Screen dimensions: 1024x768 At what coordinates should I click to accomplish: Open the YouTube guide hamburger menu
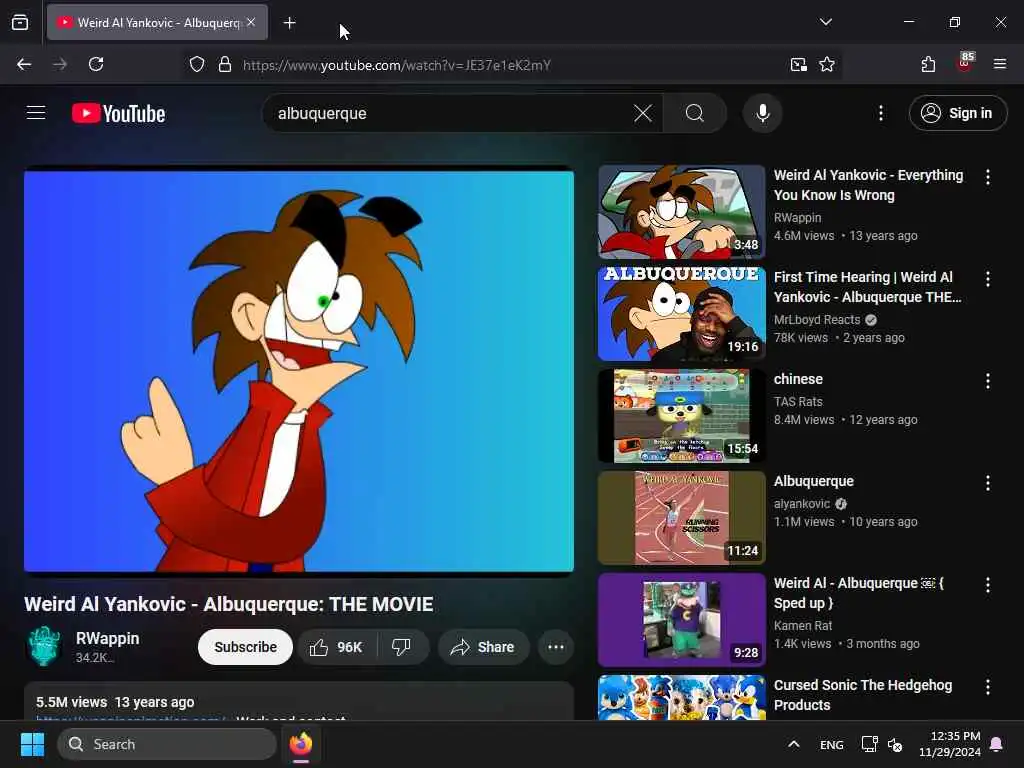click(x=36, y=113)
